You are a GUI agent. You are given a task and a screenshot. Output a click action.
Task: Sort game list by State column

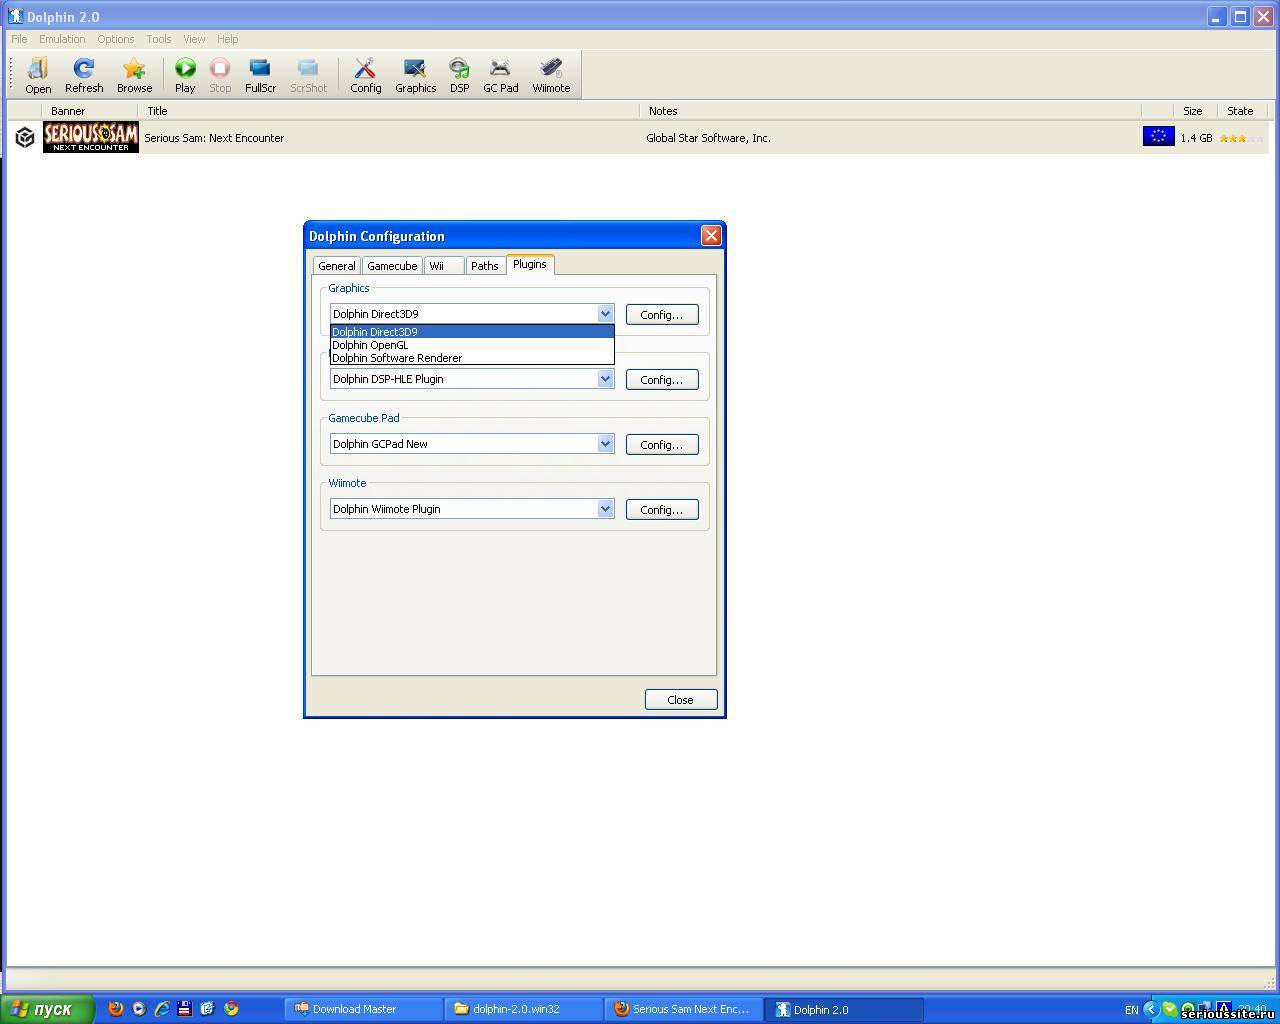click(1241, 111)
